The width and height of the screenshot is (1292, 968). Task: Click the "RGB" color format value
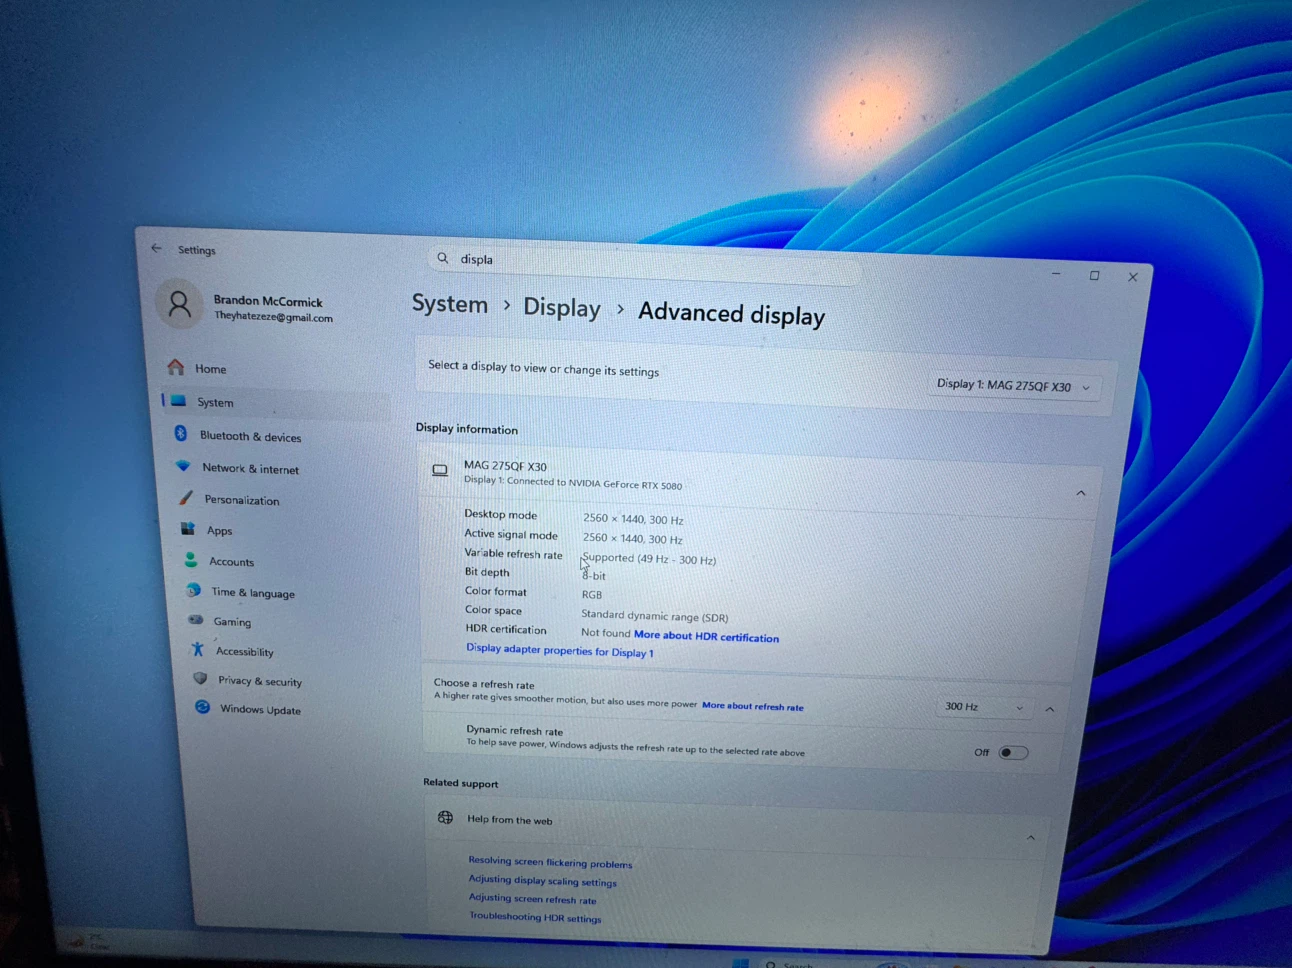point(592,594)
